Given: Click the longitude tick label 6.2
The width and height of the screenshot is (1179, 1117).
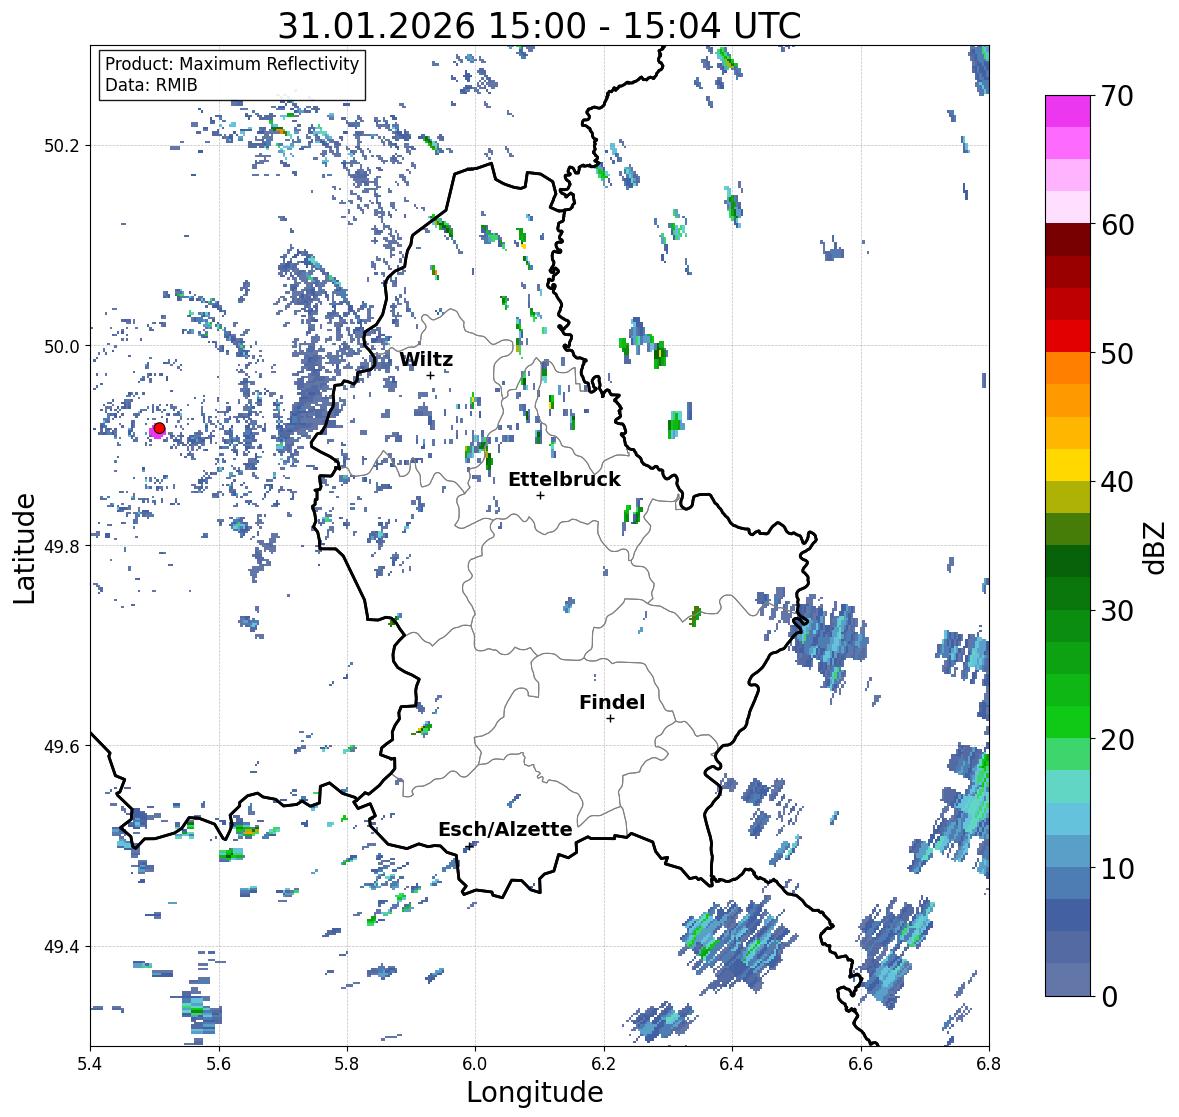Looking at the screenshot, I should coord(604,1064).
